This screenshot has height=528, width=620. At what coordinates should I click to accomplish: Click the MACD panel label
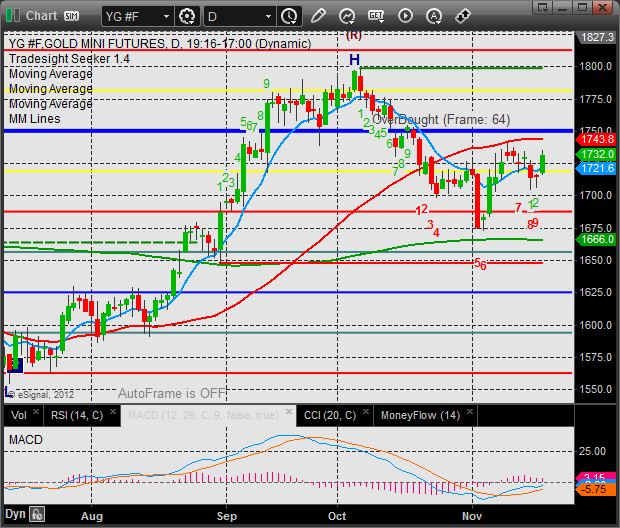click(x=26, y=439)
